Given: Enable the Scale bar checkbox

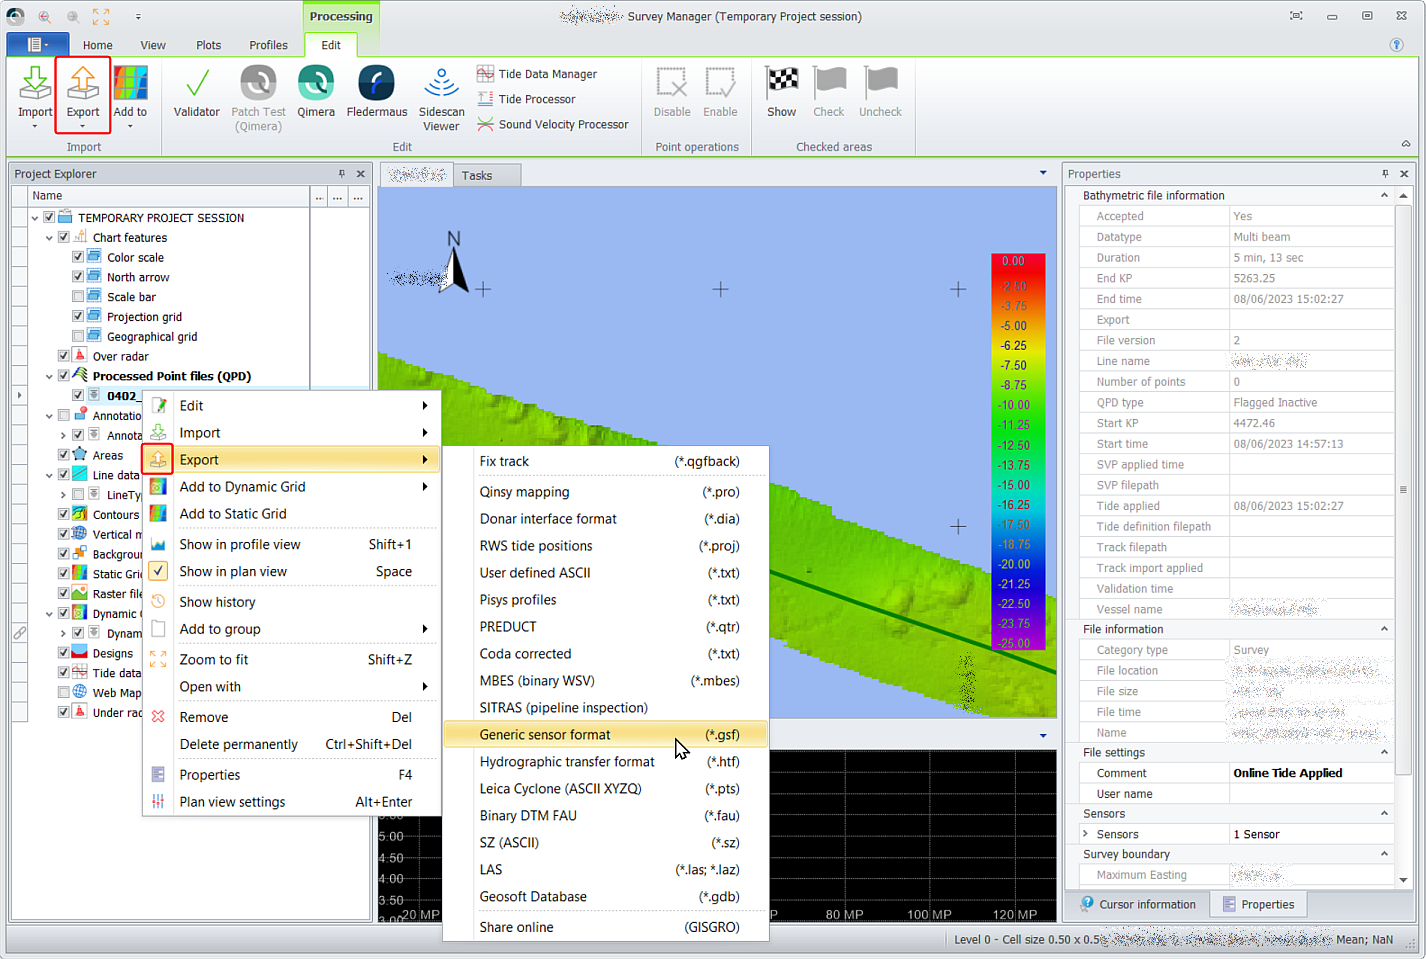Looking at the screenshot, I should pos(78,297).
